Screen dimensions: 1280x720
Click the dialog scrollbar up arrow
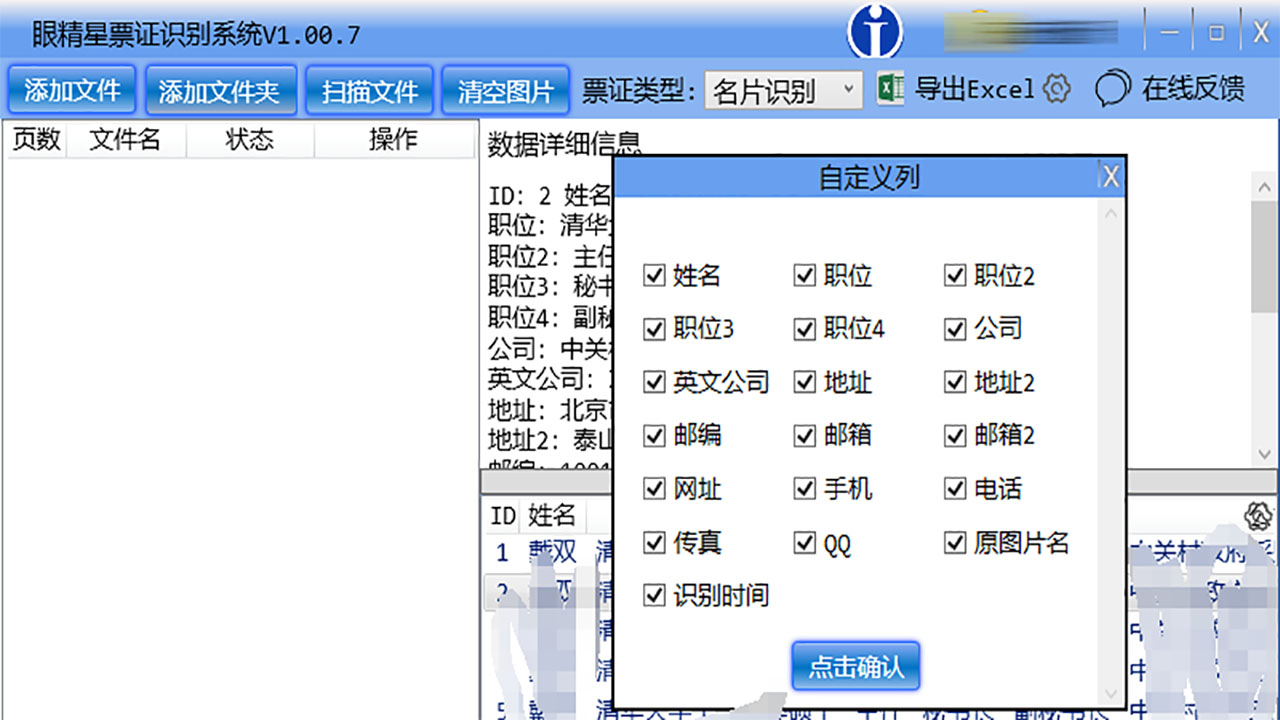tap(1110, 213)
